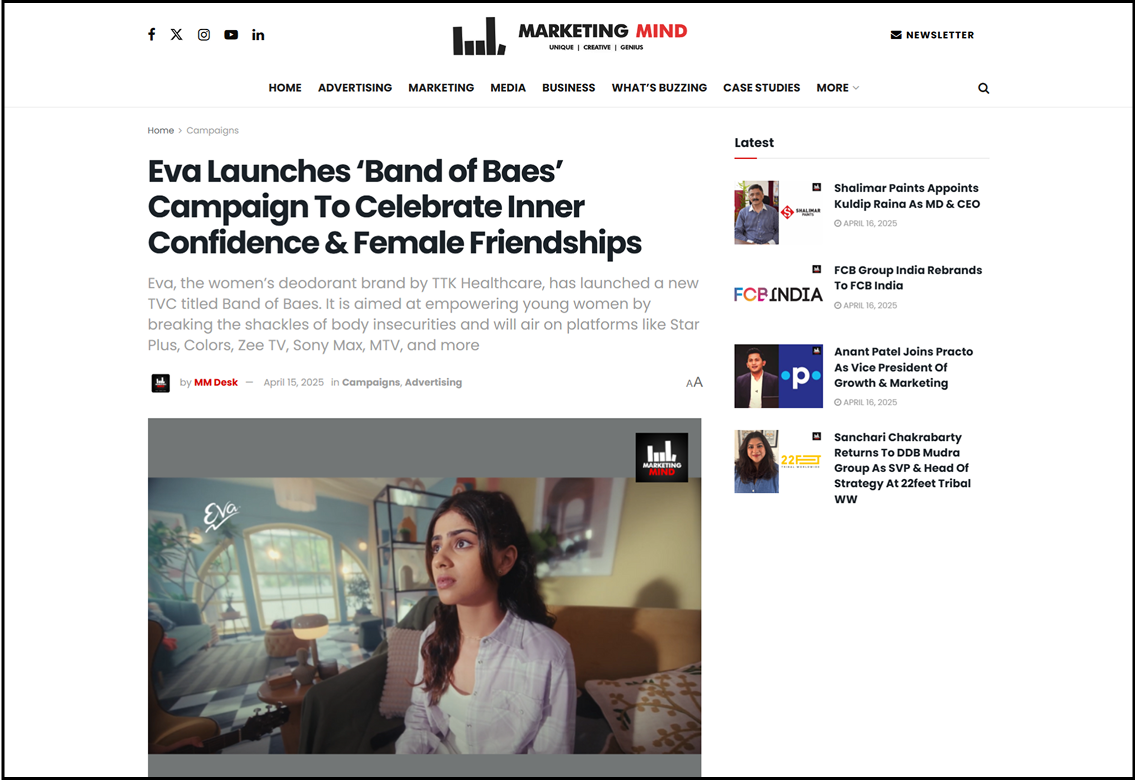Open the YouTube social icon

(x=231, y=34)
